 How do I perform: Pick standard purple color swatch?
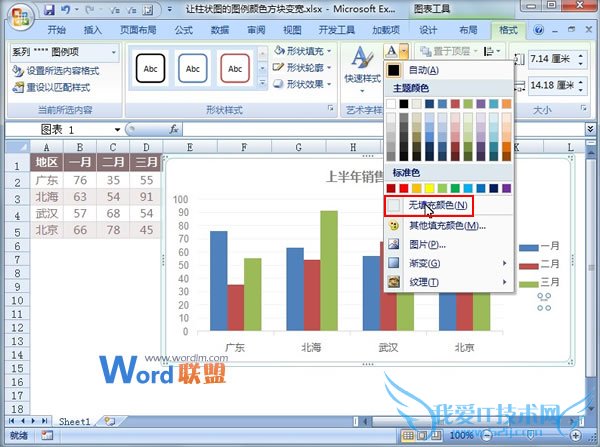point(507,188)
